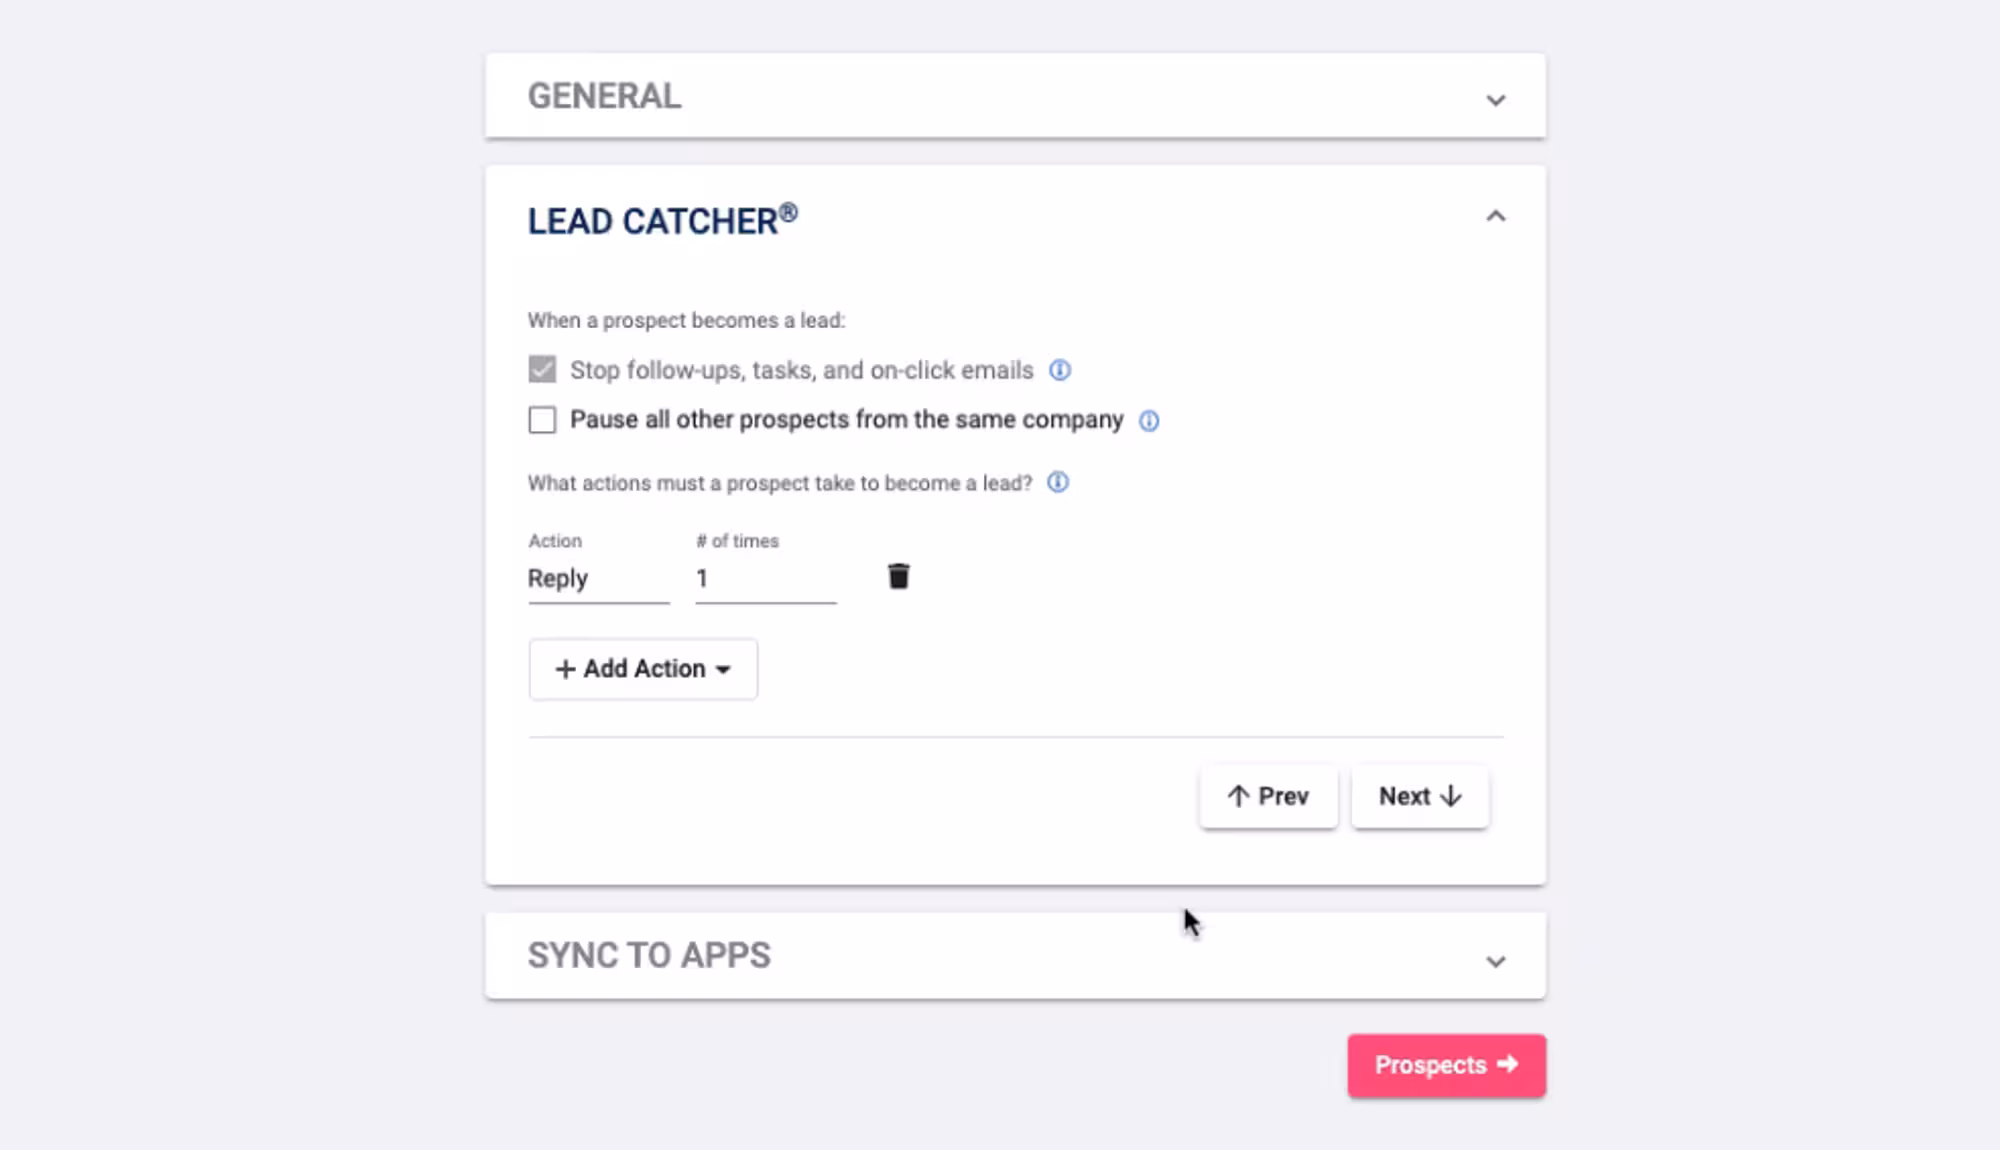Click info icon next to Pause all prospects

click(x=1149, y=421)
